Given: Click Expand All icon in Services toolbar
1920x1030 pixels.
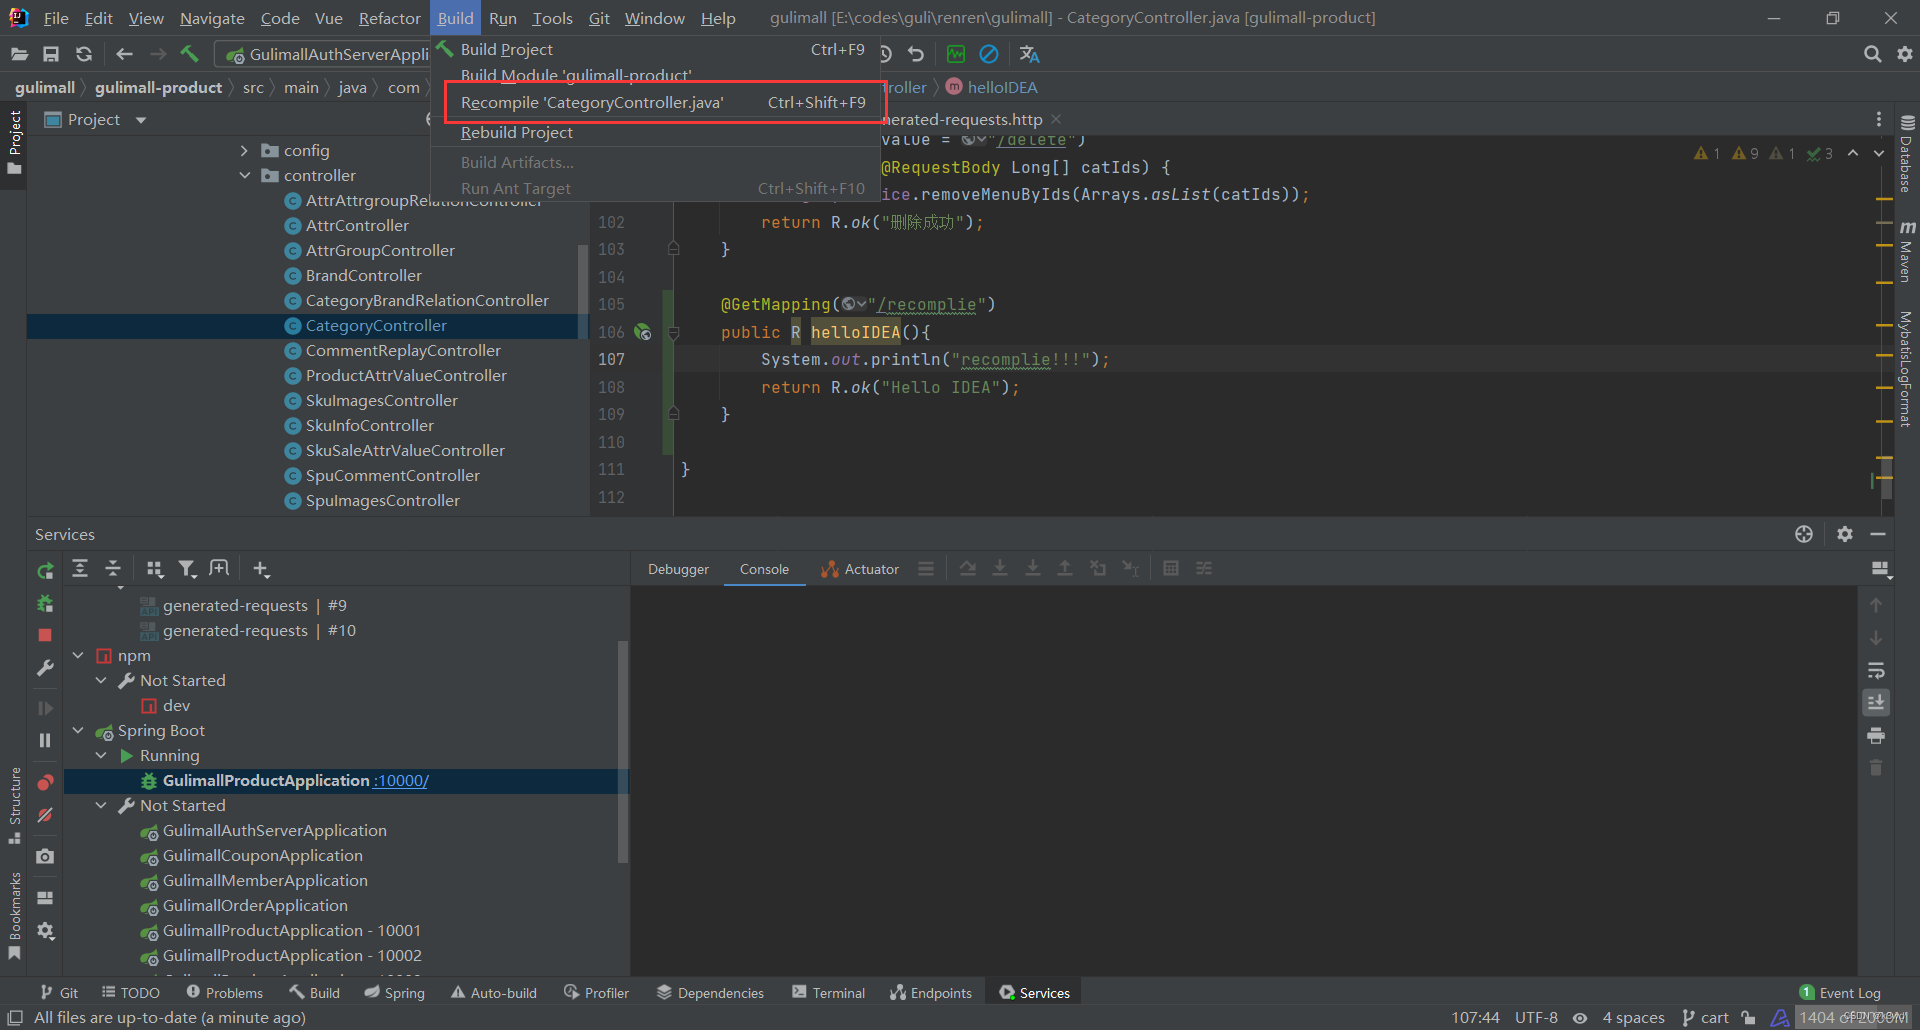Looking at the screenshot, I should 80,568.
